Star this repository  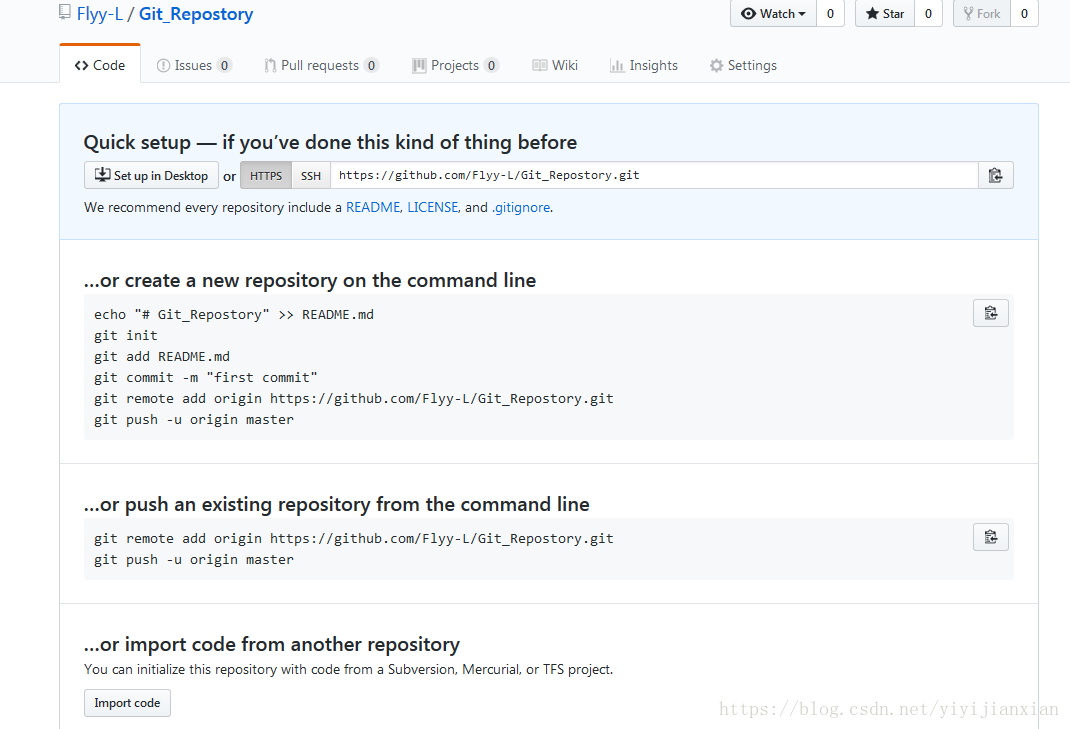pos(885,14)
